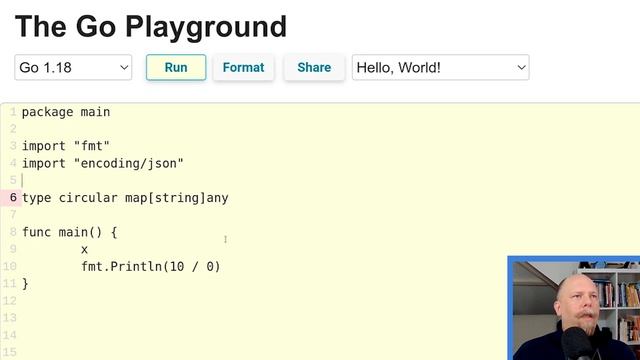Click the fmt.Println(10 / 0) line
640x360 pixels.
[151, 267]
